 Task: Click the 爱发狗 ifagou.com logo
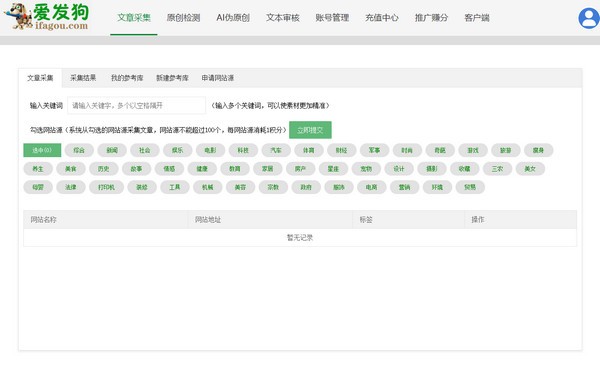[x=47, y=17]
